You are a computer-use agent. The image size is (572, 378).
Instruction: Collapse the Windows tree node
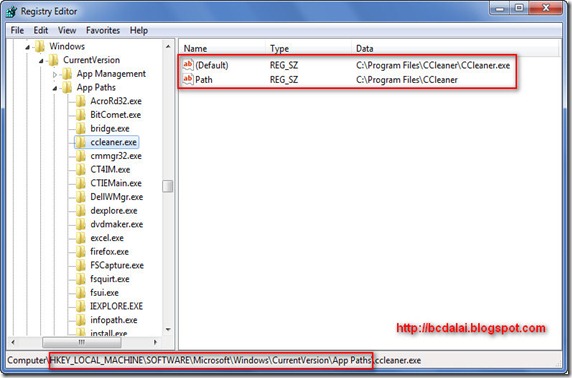click(x=27, y=47)
